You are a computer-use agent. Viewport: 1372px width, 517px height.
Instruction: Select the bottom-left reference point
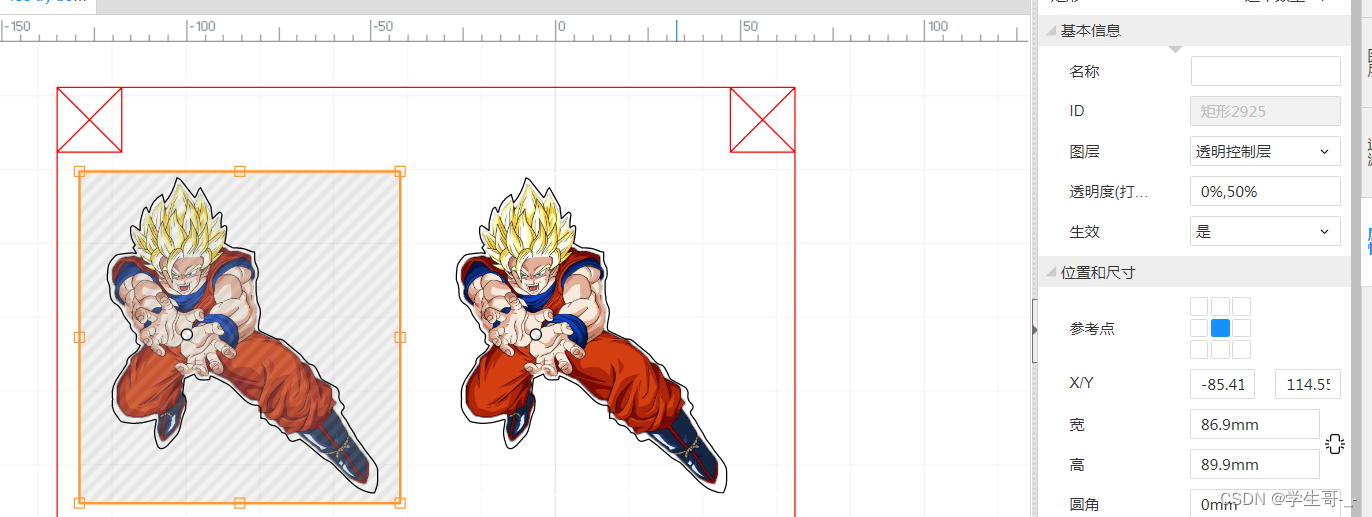[x=1199, y=349]
